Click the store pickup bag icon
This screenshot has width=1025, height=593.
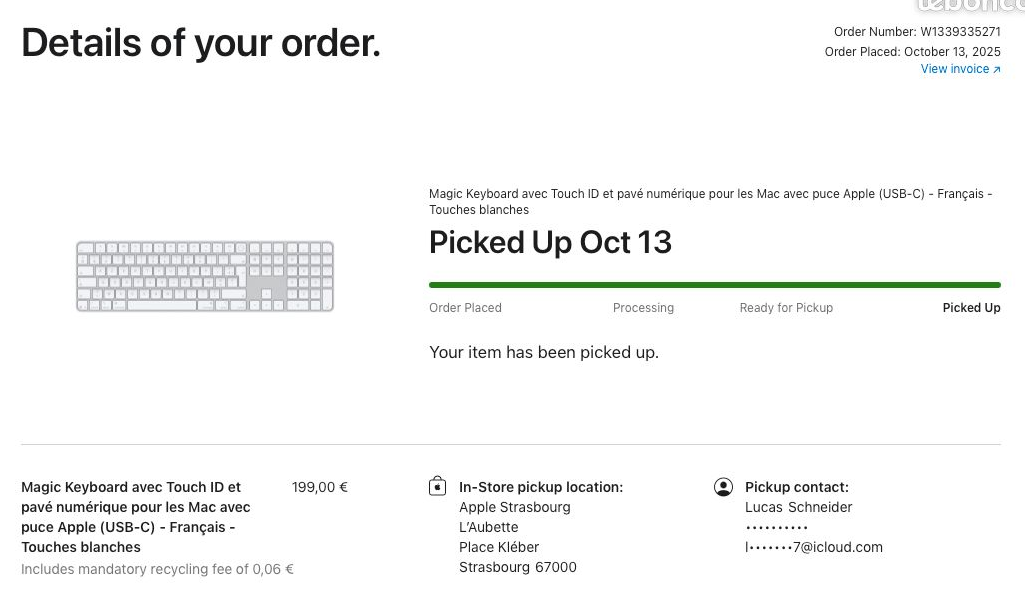click(x=437, y=487)
